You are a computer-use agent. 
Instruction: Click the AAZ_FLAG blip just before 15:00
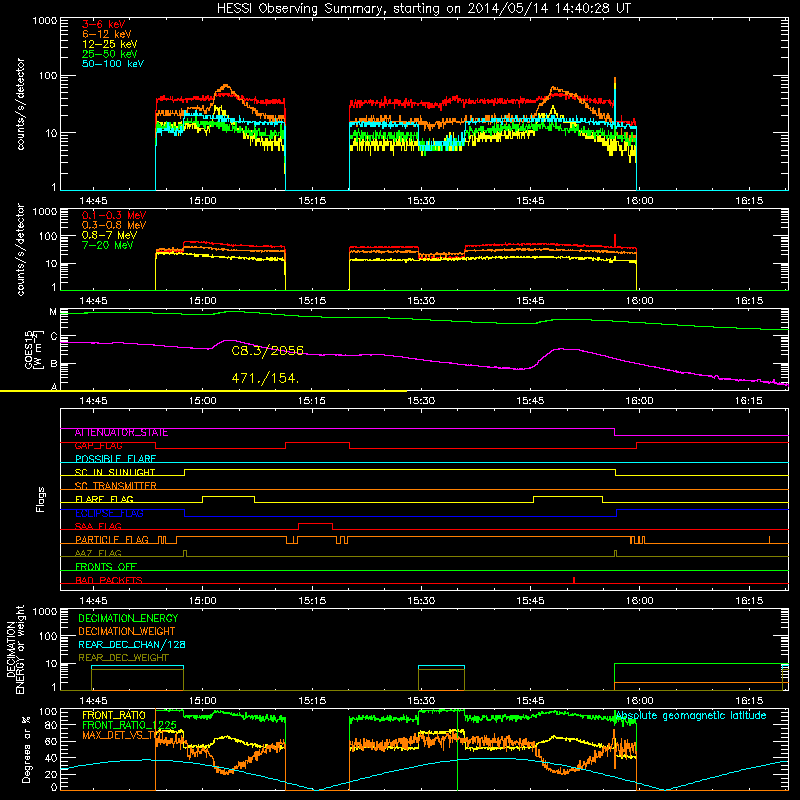click(x=185, y=553)
